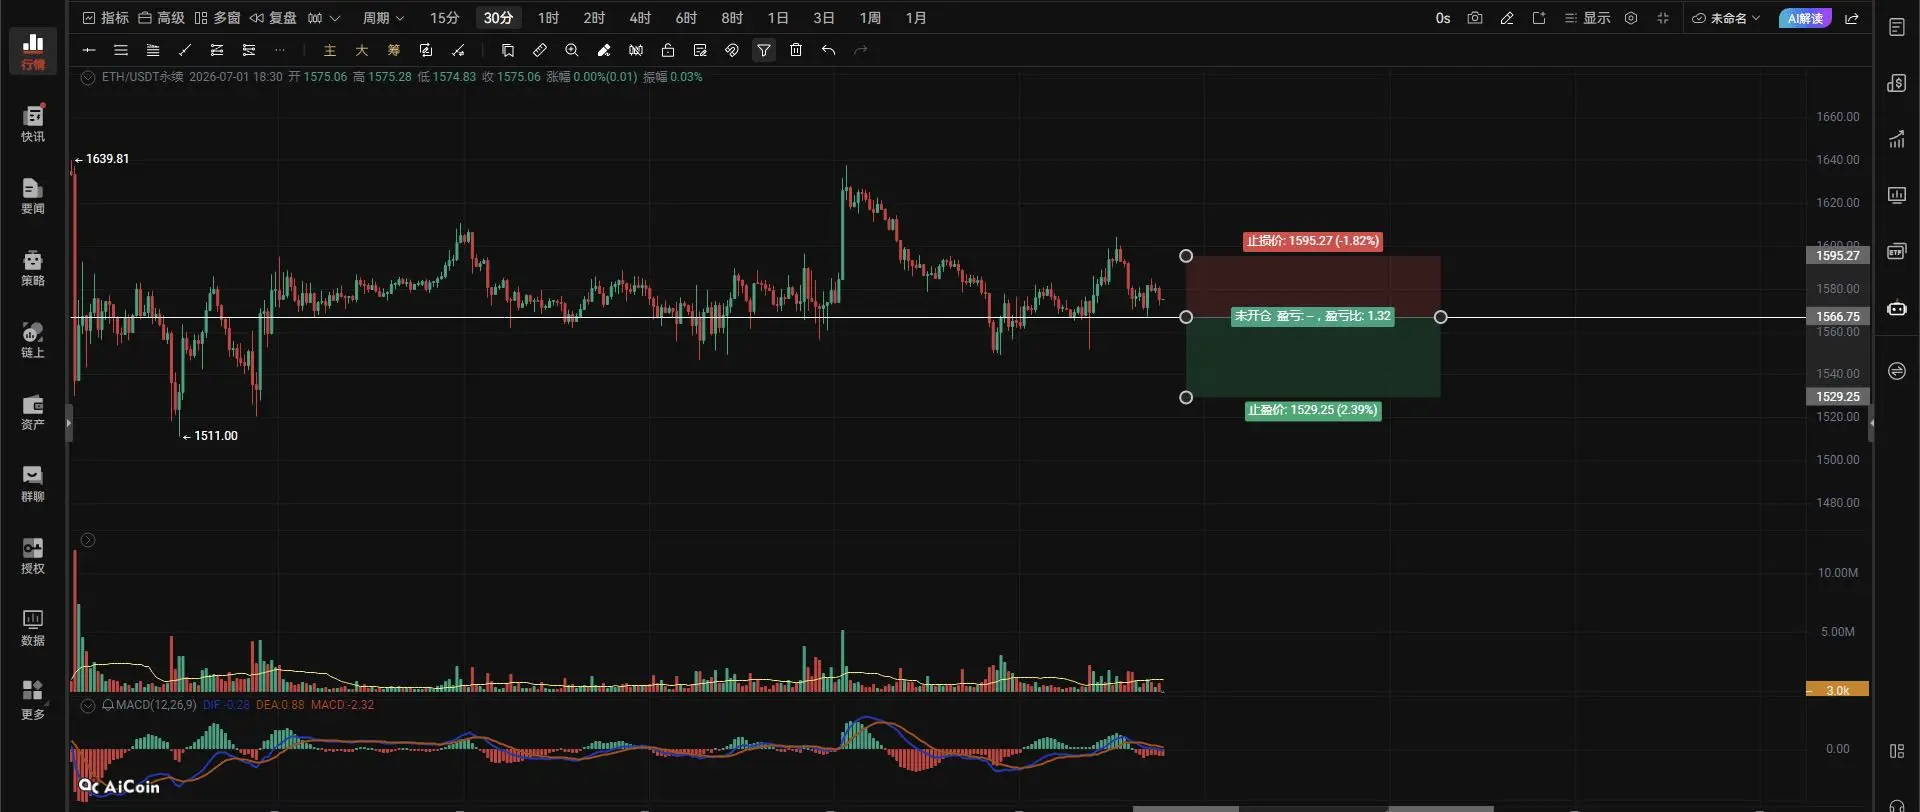Open the 群聊 group chat sidebar icon
1920x812 pixels.
[x=33, y=484]
